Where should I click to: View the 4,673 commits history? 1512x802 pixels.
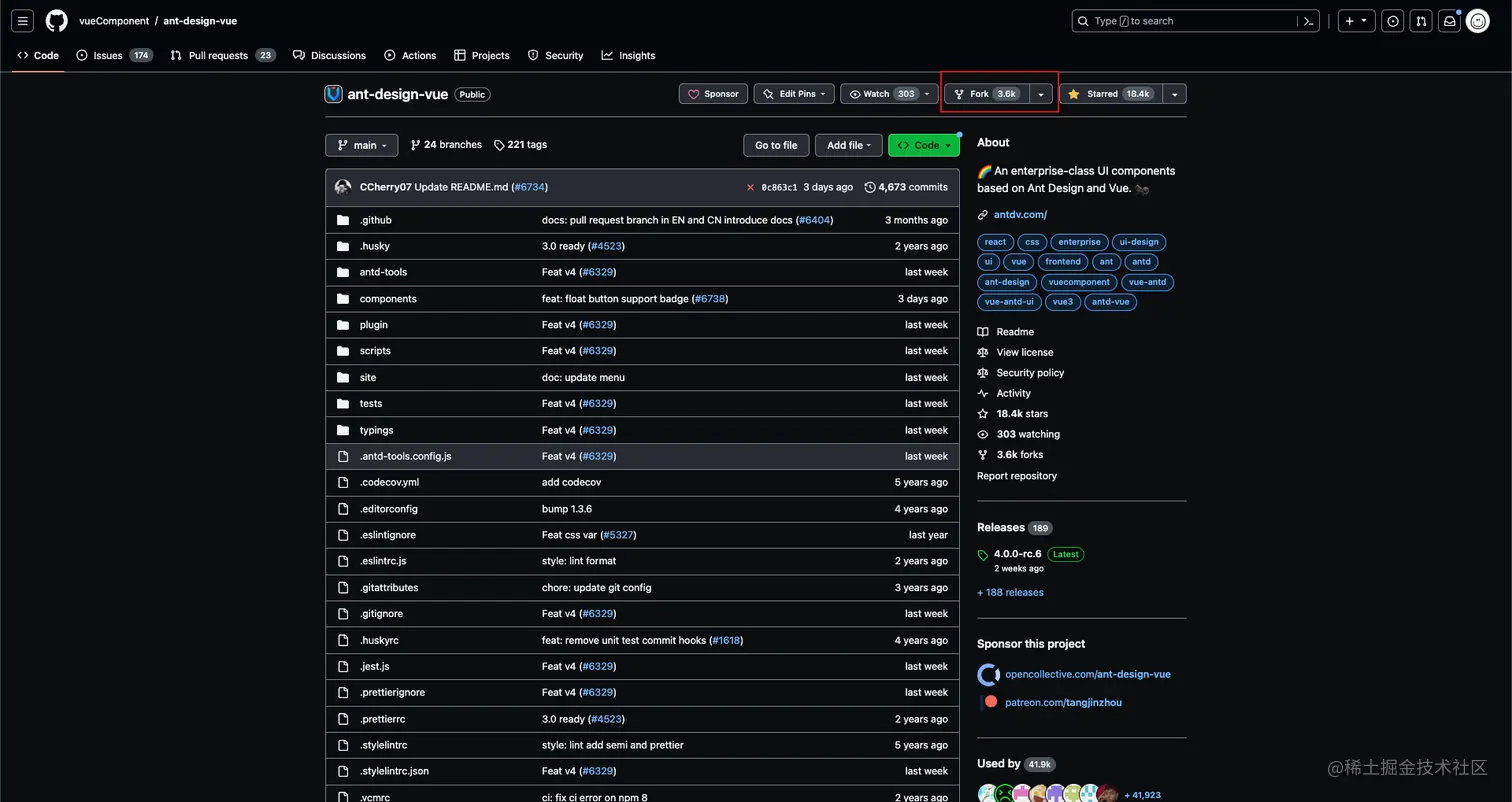pyautogui.click(x=906, y=187)
